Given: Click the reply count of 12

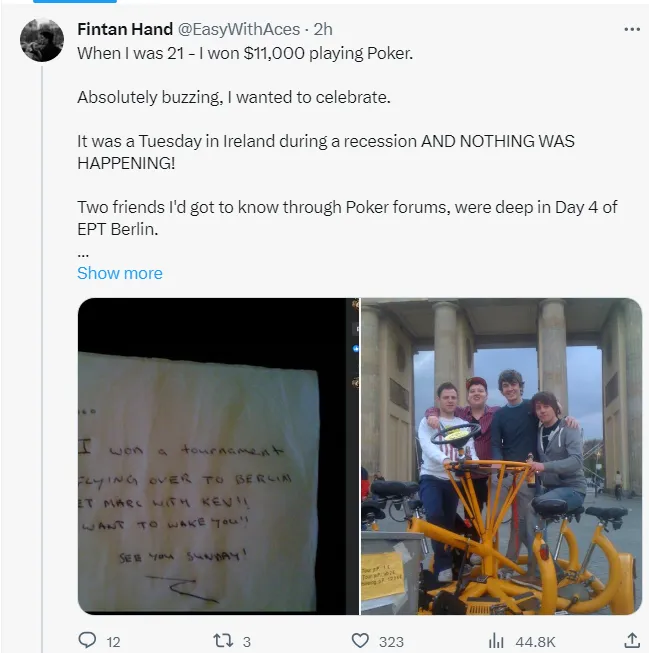Looking at the screenshot, I should (113, 642).
